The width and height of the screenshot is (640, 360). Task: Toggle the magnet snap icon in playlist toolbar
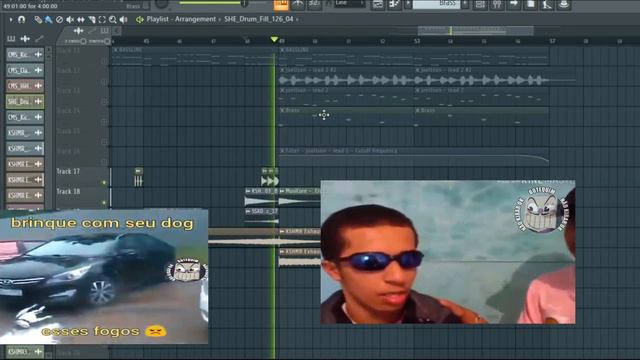point(21,19)
